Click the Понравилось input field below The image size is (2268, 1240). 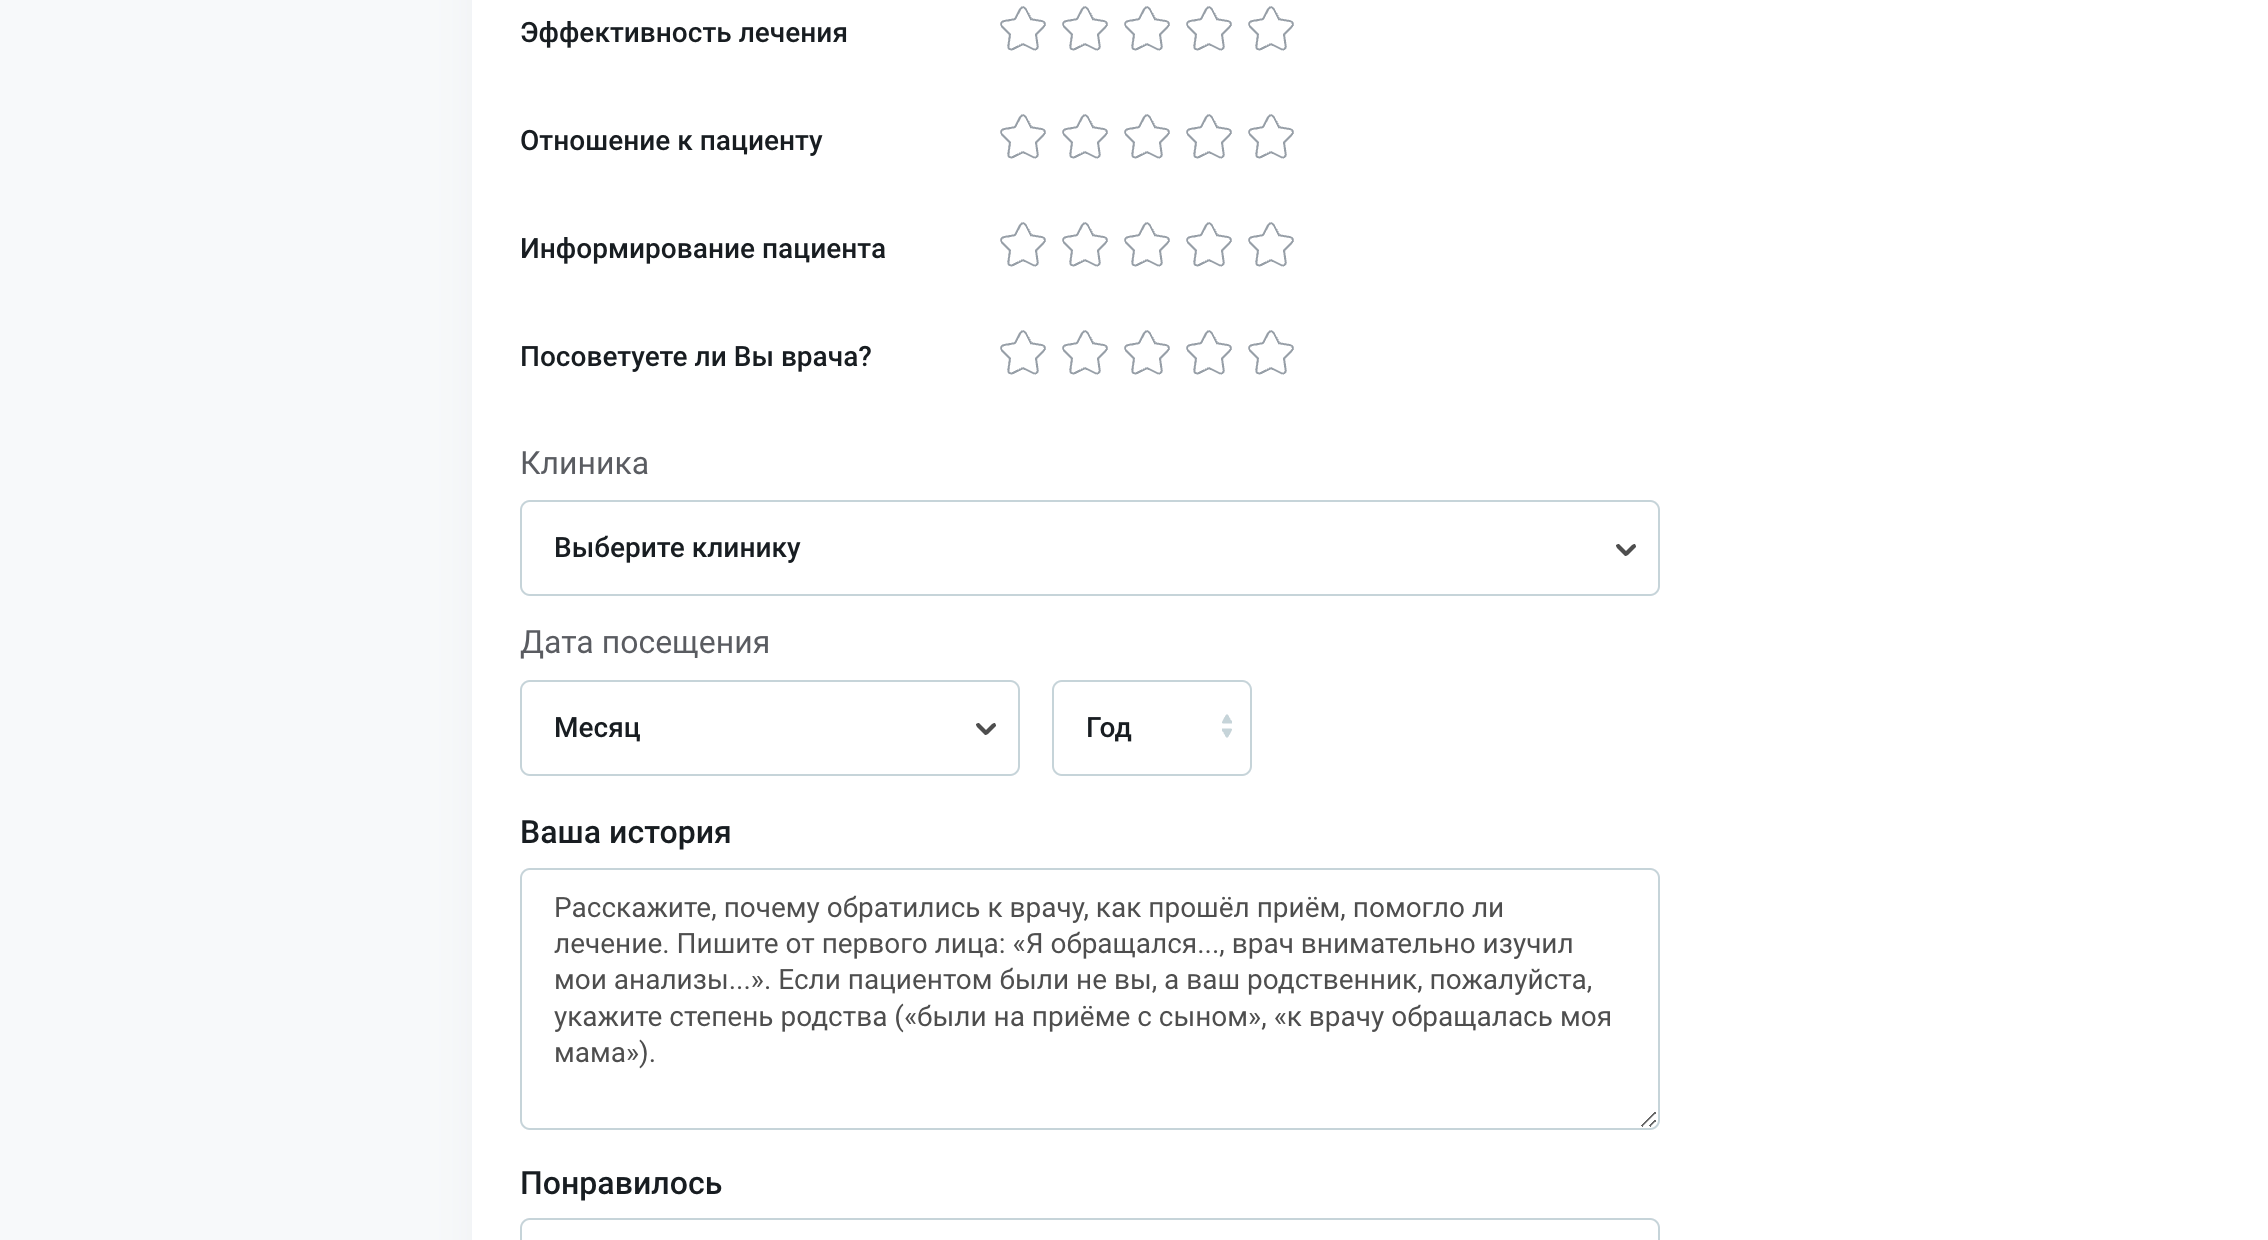(1088, 1231)
